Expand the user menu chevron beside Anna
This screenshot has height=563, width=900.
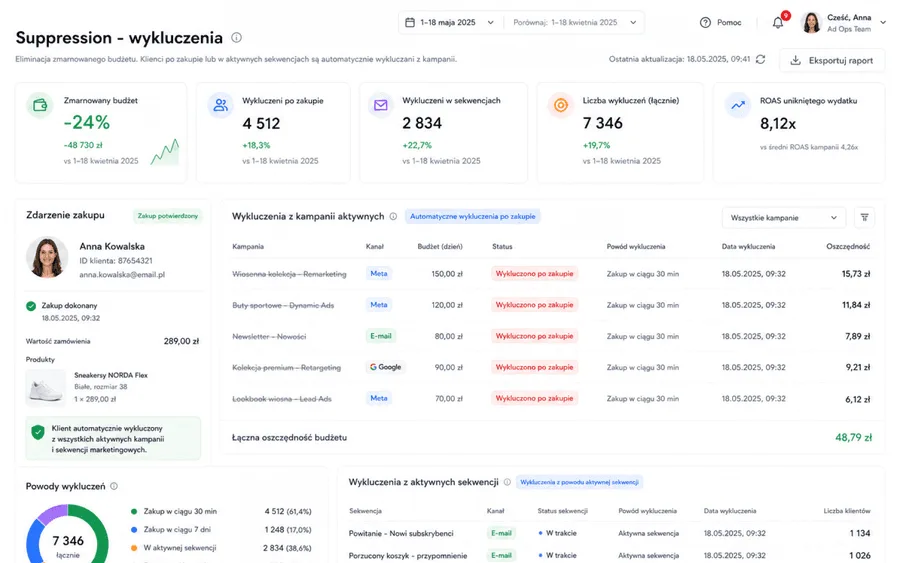click(x=883, y=22)
